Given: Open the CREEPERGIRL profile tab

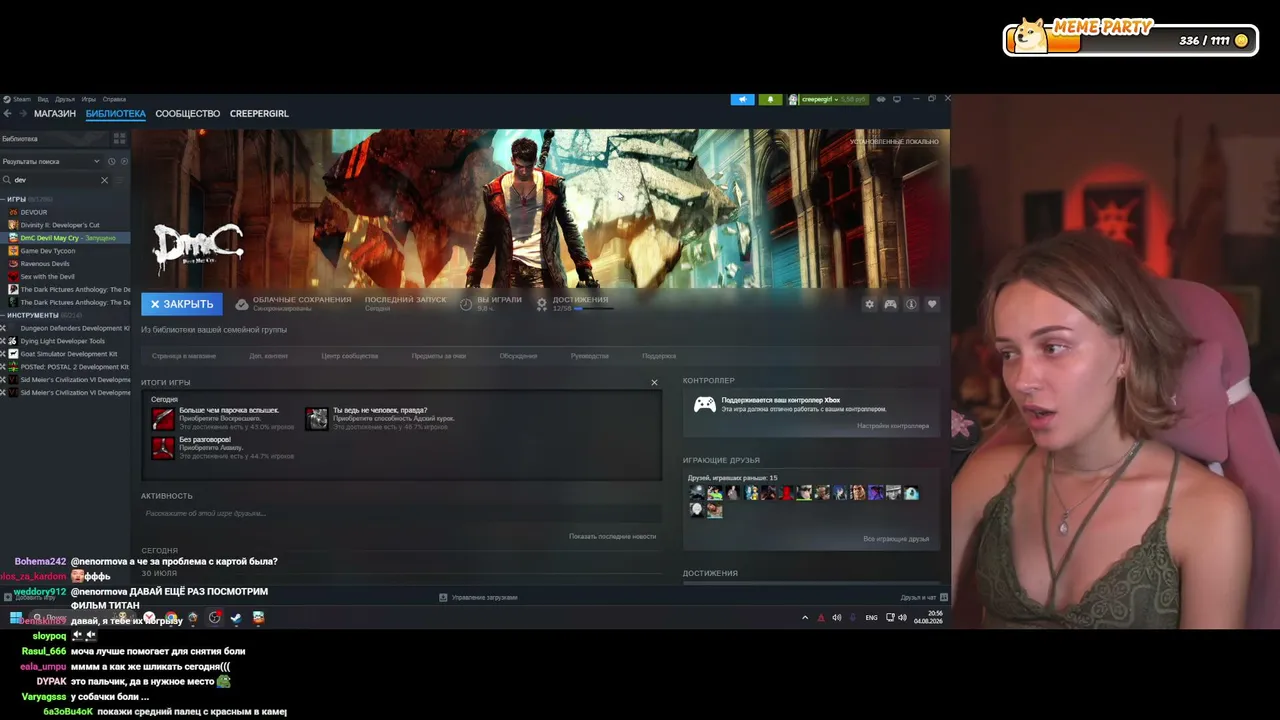Looking at the screenshot, I should 259,114.
